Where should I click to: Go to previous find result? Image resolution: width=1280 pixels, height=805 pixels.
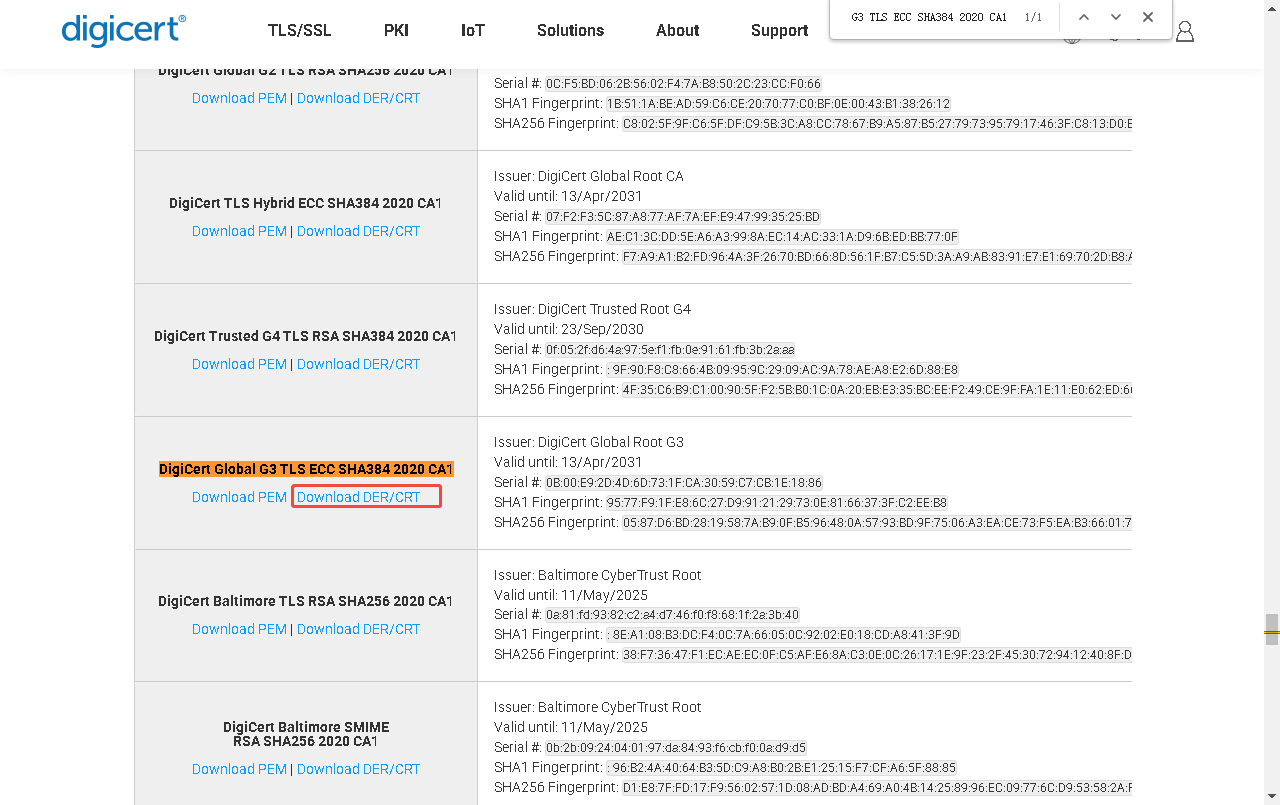pyautogui.click(x=1084, y=17)
